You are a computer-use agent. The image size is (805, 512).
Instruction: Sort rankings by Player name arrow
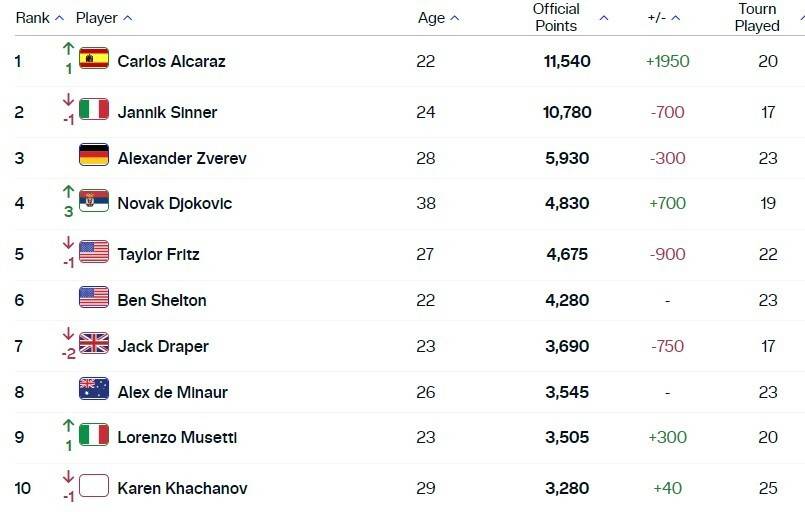pos(128,18)
